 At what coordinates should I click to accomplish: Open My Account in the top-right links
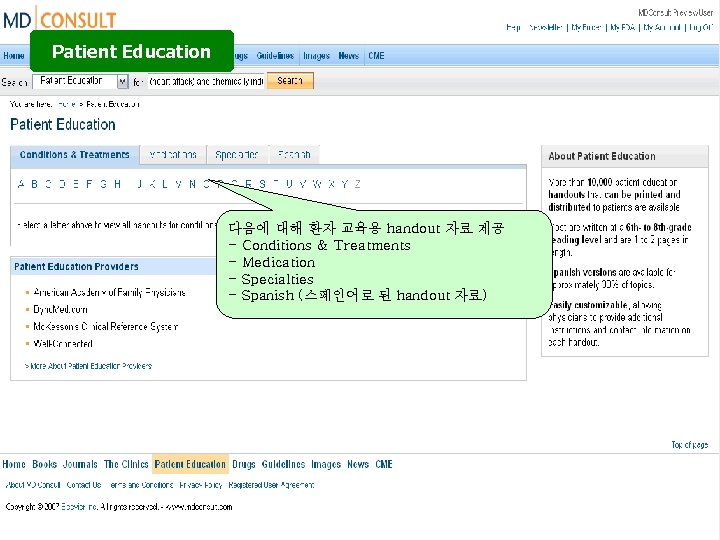tap(662, 28)
